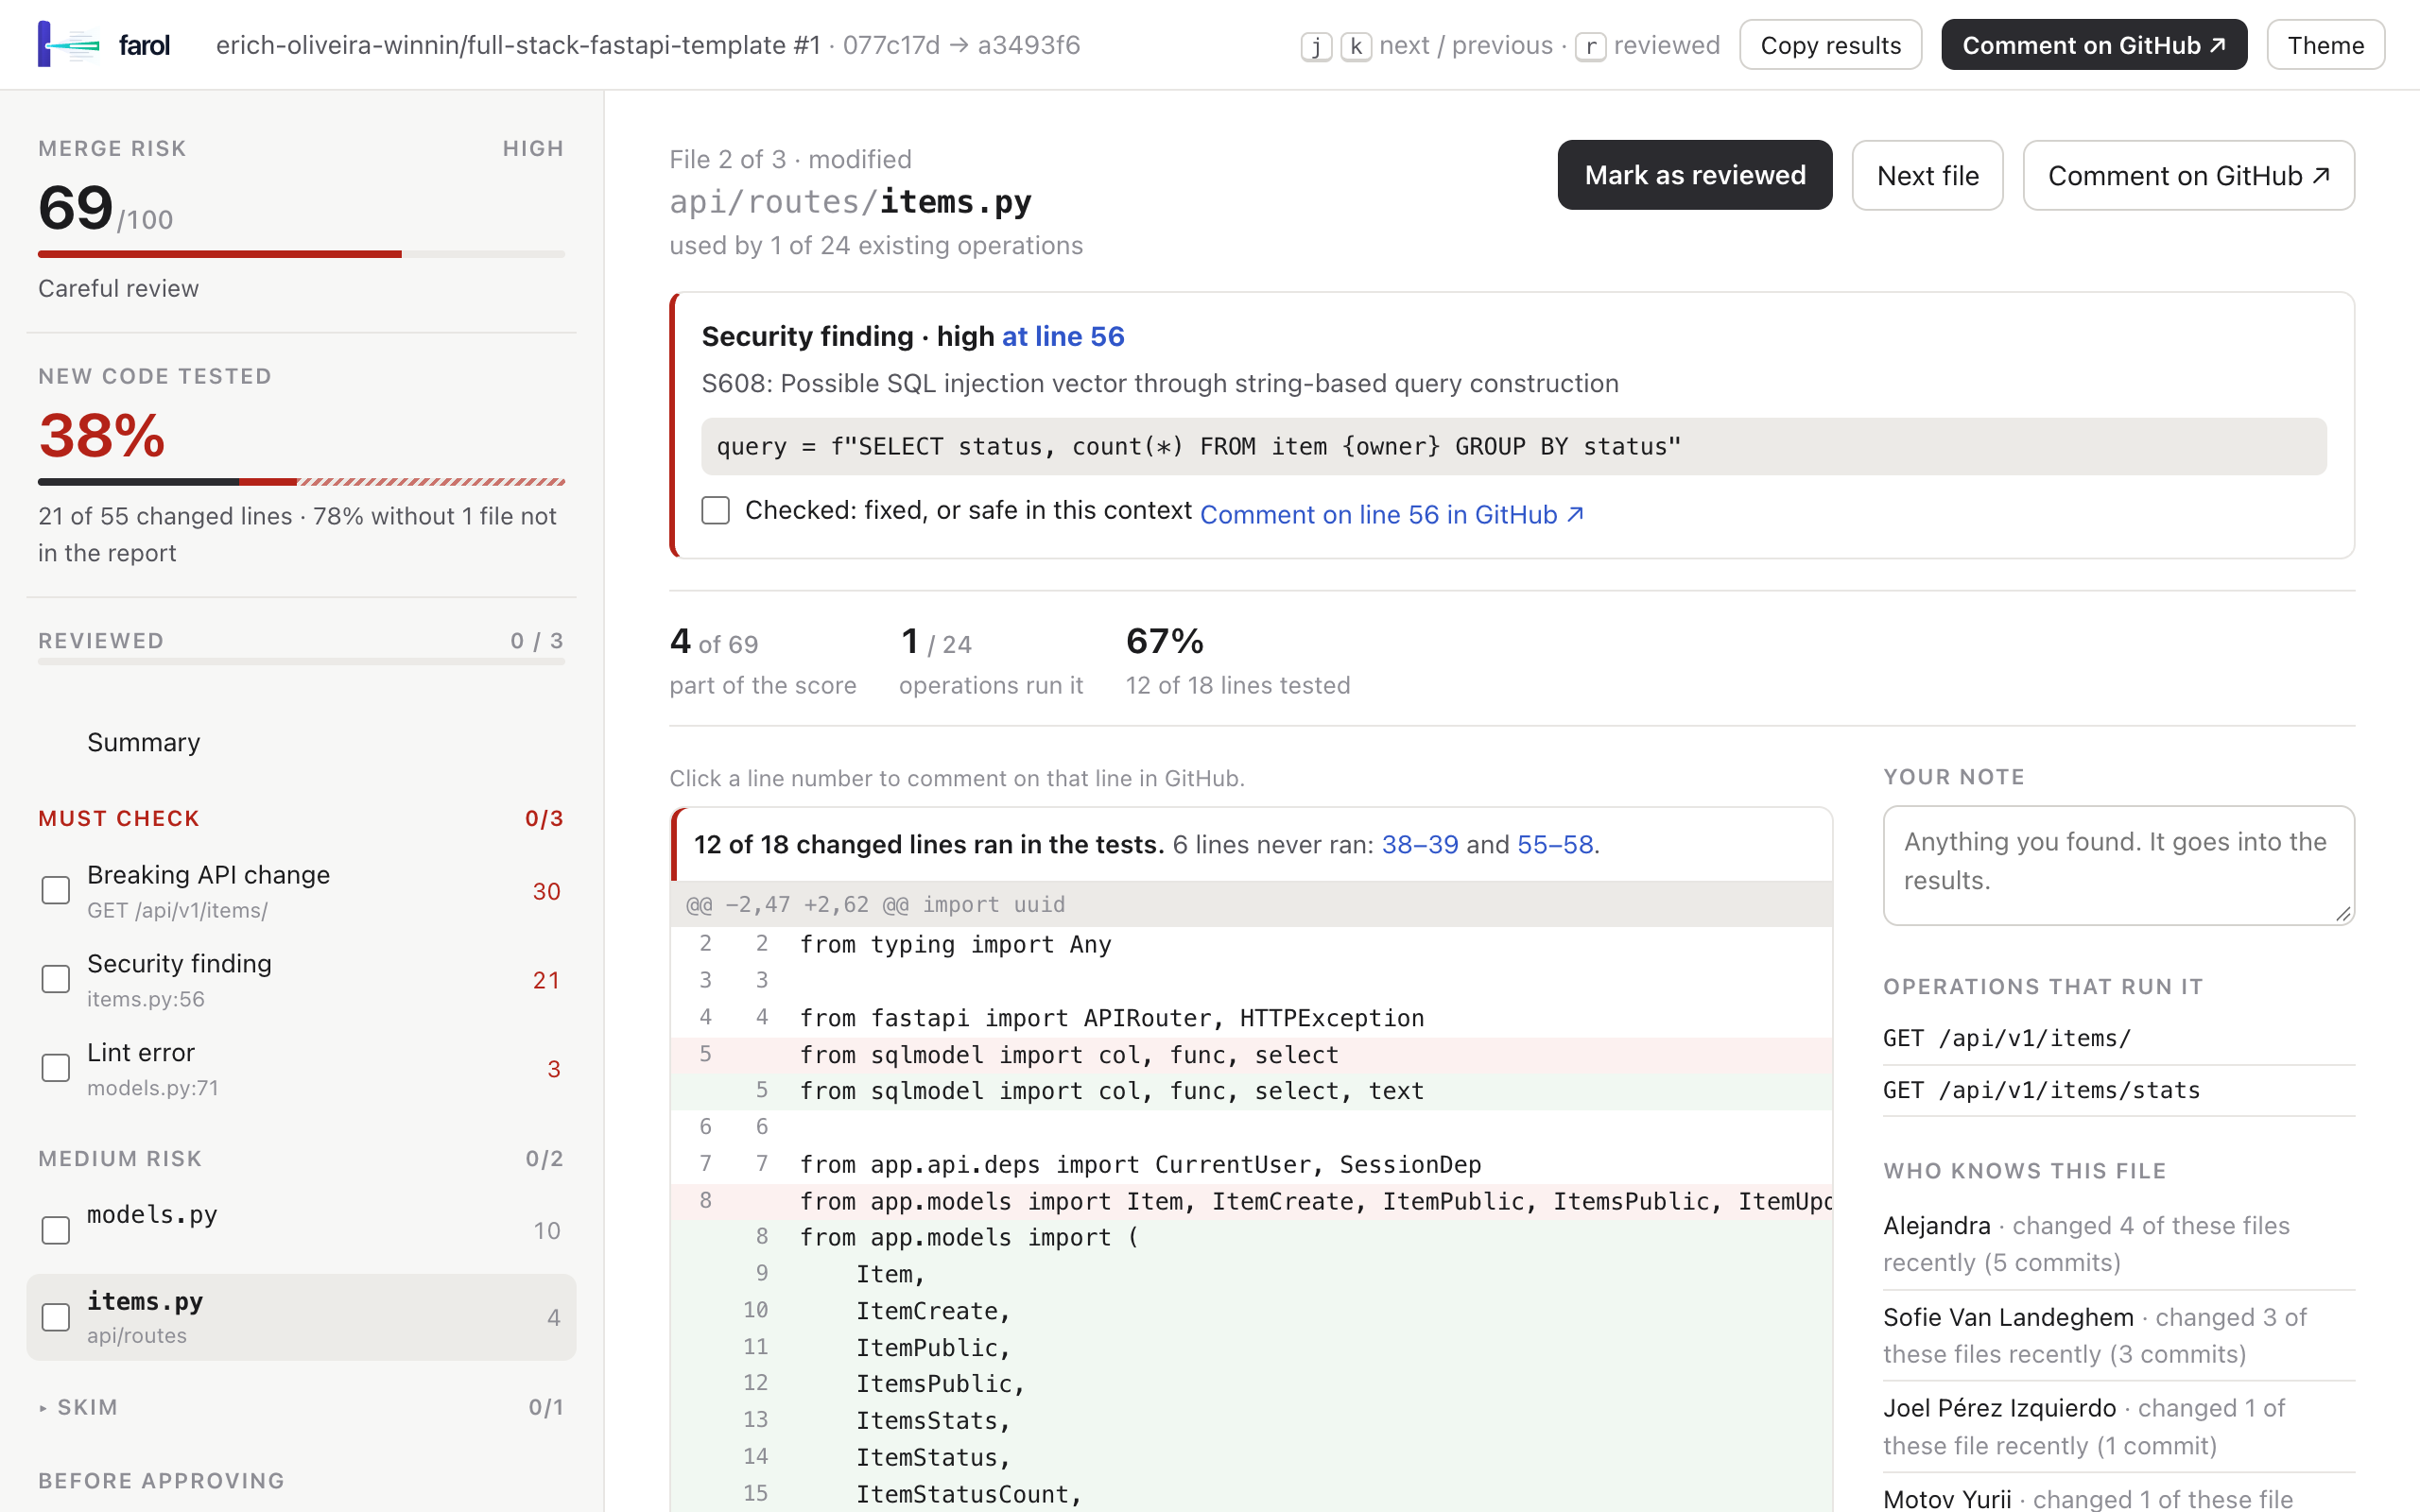This screenshot has height=1512, width=2420.
Task: Check the Lint error models.py:71 checkbox
Action: click(56, 1068)
